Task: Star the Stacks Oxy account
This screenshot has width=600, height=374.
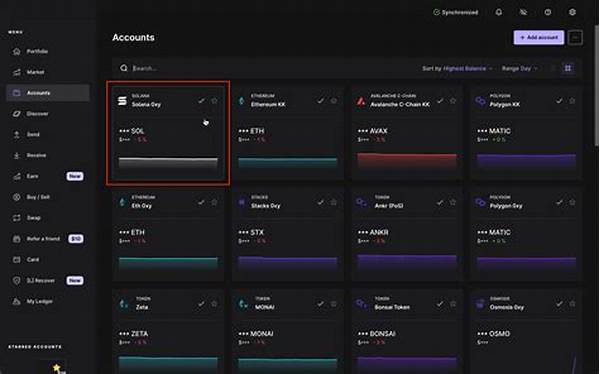Action: point(334,202)
